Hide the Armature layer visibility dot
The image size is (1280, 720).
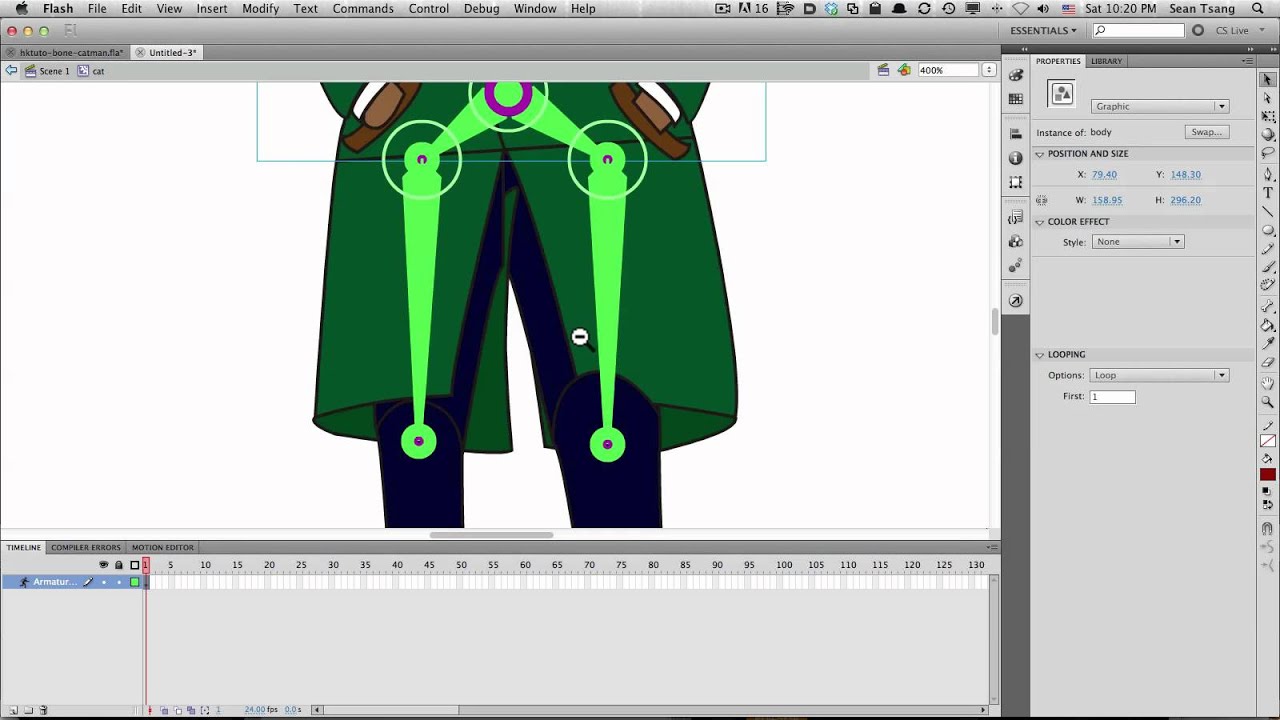pos(103,582)
